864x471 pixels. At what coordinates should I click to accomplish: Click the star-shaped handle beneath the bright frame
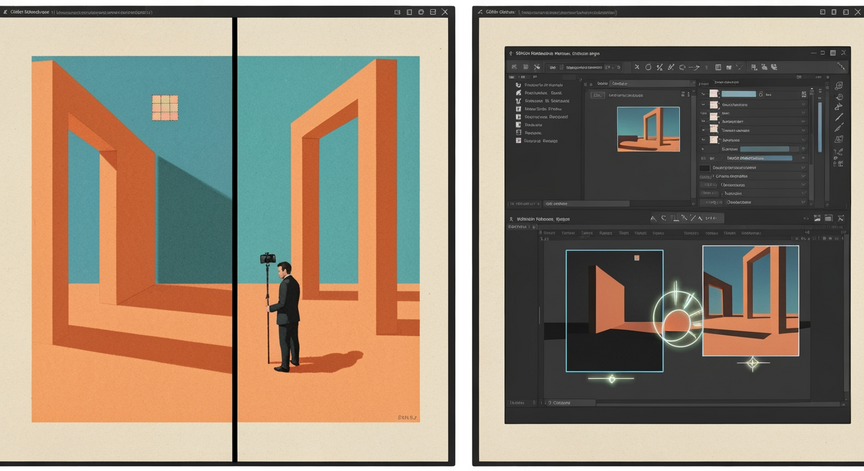pos(753,363)
